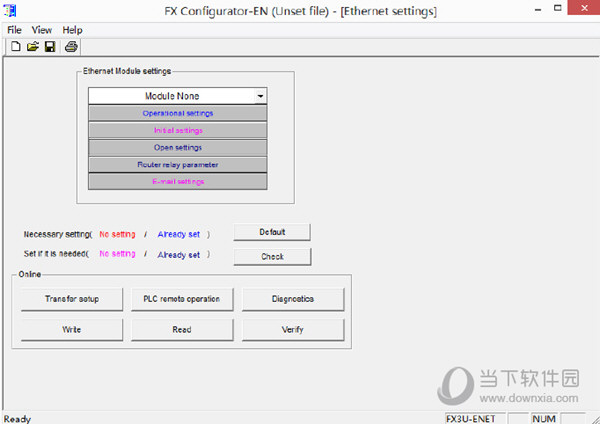Open E-mail settings
The width and height of the screenshot is (600, 424).
(178, 181)
